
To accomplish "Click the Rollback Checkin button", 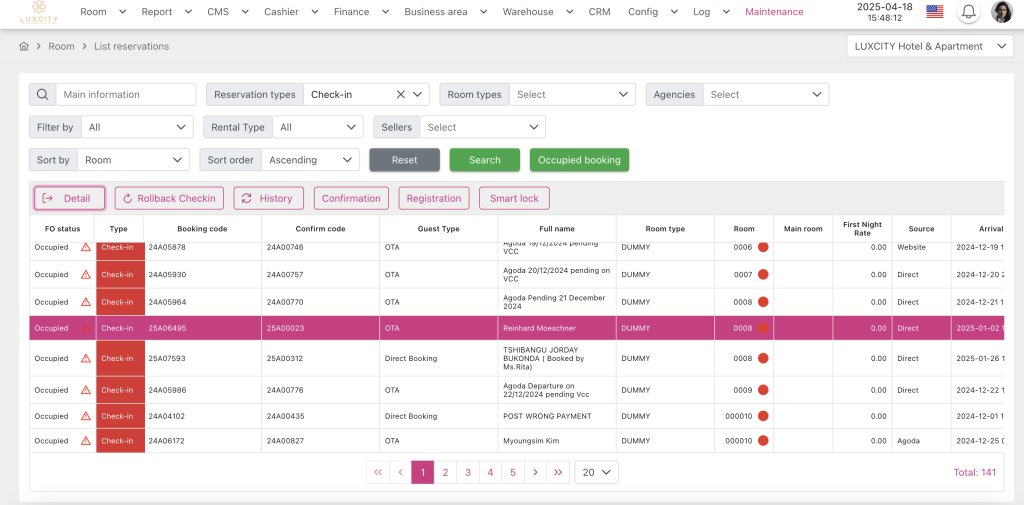I will (169, 198).
